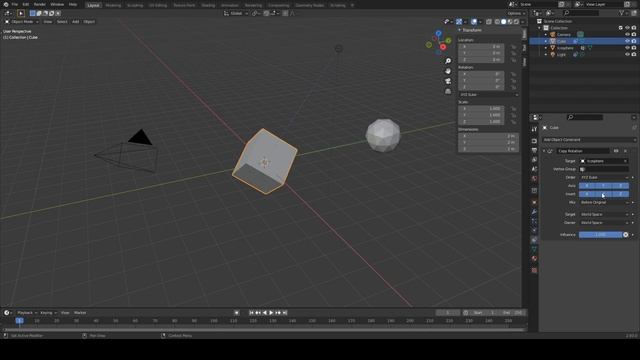Open the rotation mode XYZ Euler dropdown in sidebar
640x360 pixels.
489,95
